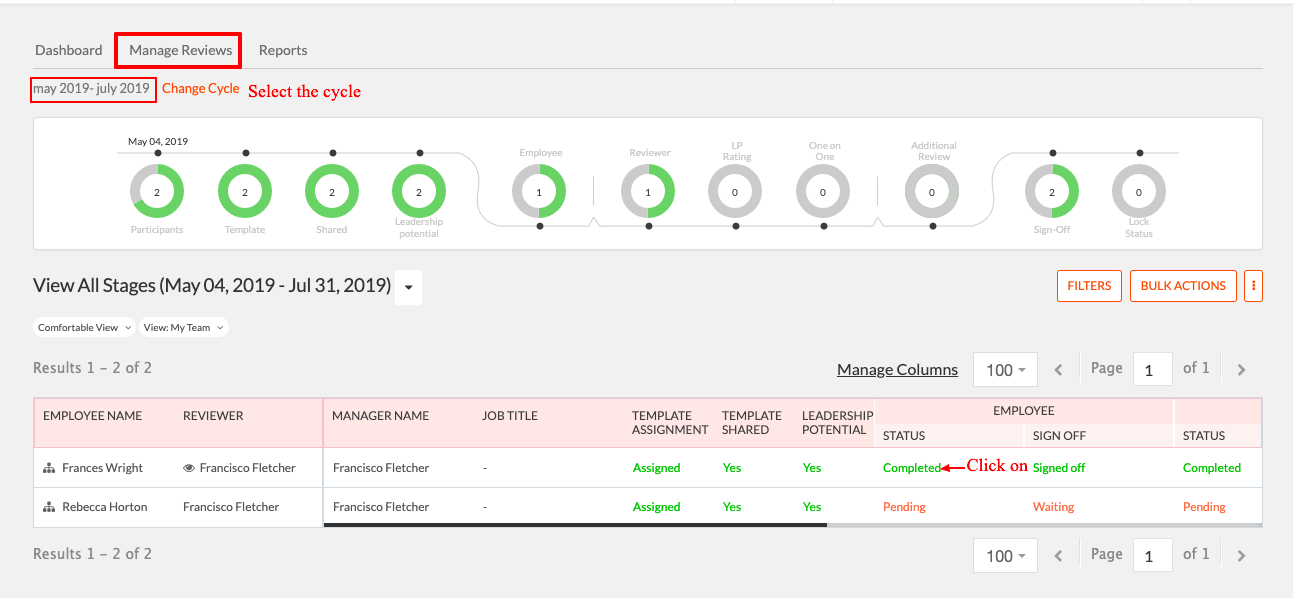Image resolution: width=1293 pixels, height=598 pixels.
Task: Click the Sign-Off stage donut
Action: [x=1052, y=191]
